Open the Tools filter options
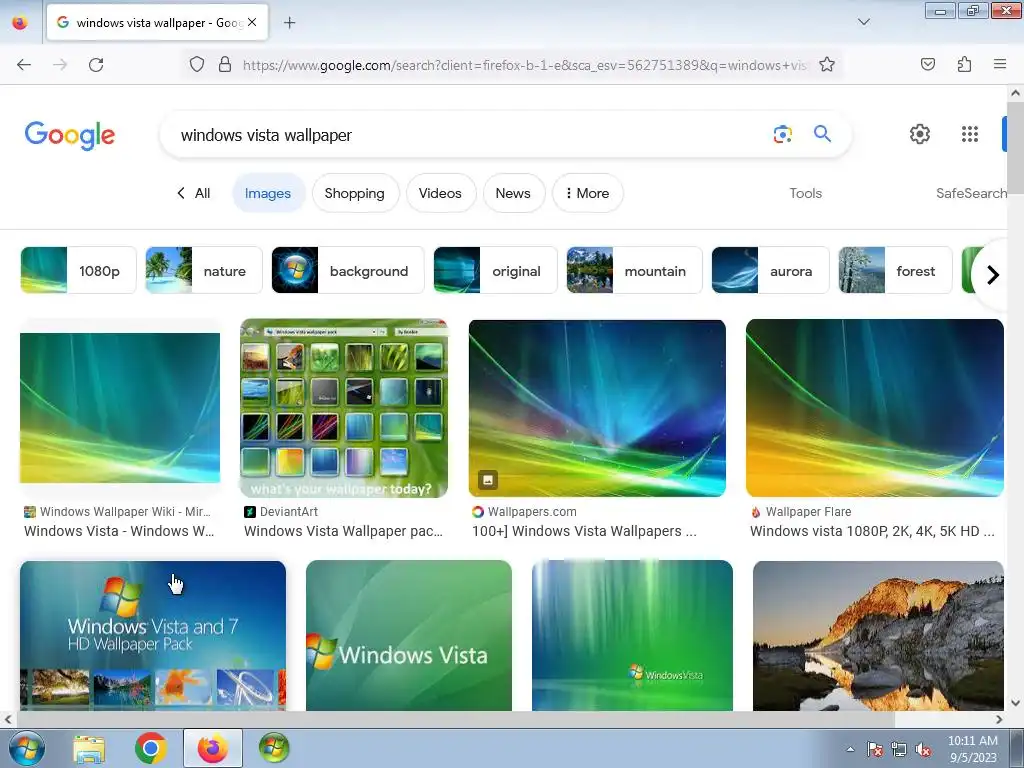1024x768 pixels. [x=805, y=193]
